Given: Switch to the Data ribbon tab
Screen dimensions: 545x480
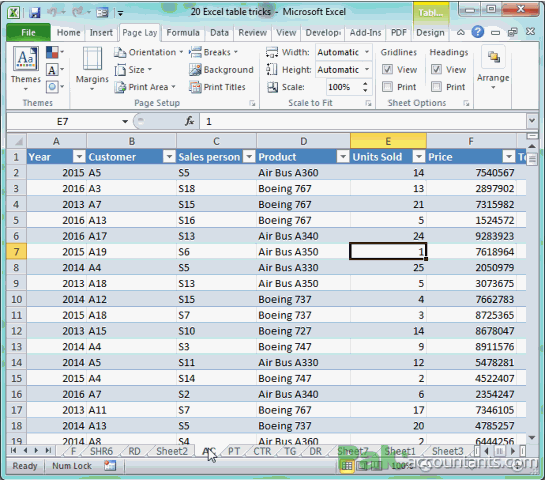Looking at the screenshot, I should (219, 33).
